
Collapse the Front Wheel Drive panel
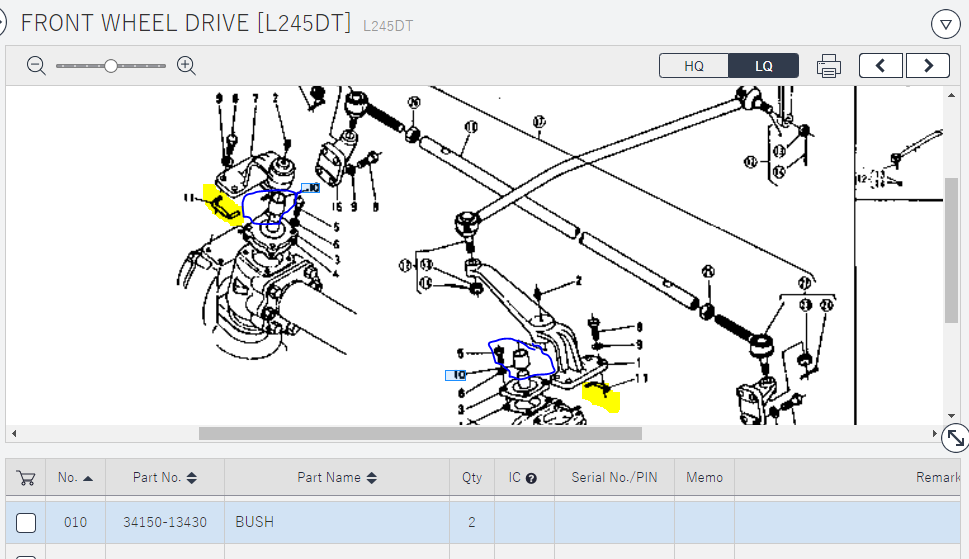tap(945, 23)
